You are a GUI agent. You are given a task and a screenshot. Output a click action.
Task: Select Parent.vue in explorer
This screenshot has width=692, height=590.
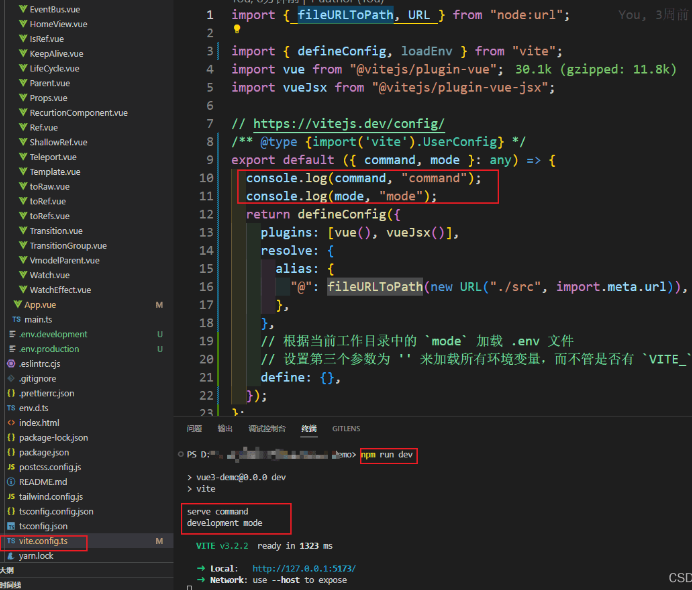pyautogui.click(x=49, y=83)
